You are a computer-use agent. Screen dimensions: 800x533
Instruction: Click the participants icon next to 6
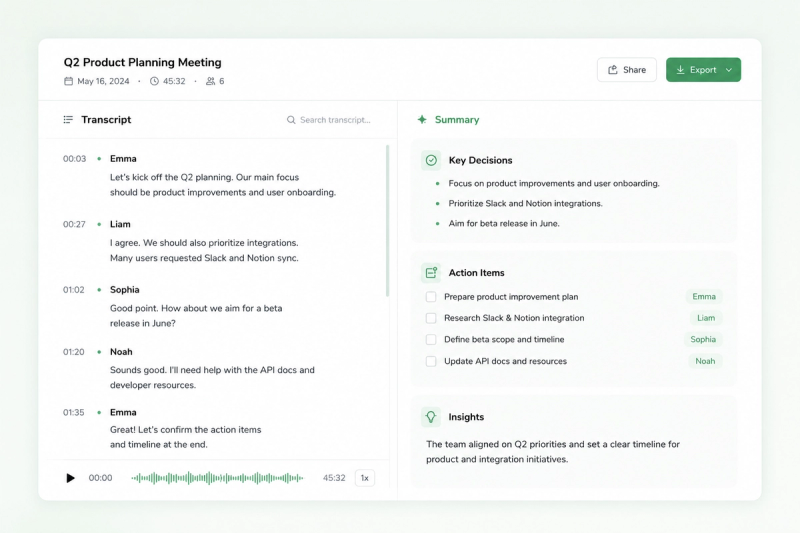coord(210,81)
